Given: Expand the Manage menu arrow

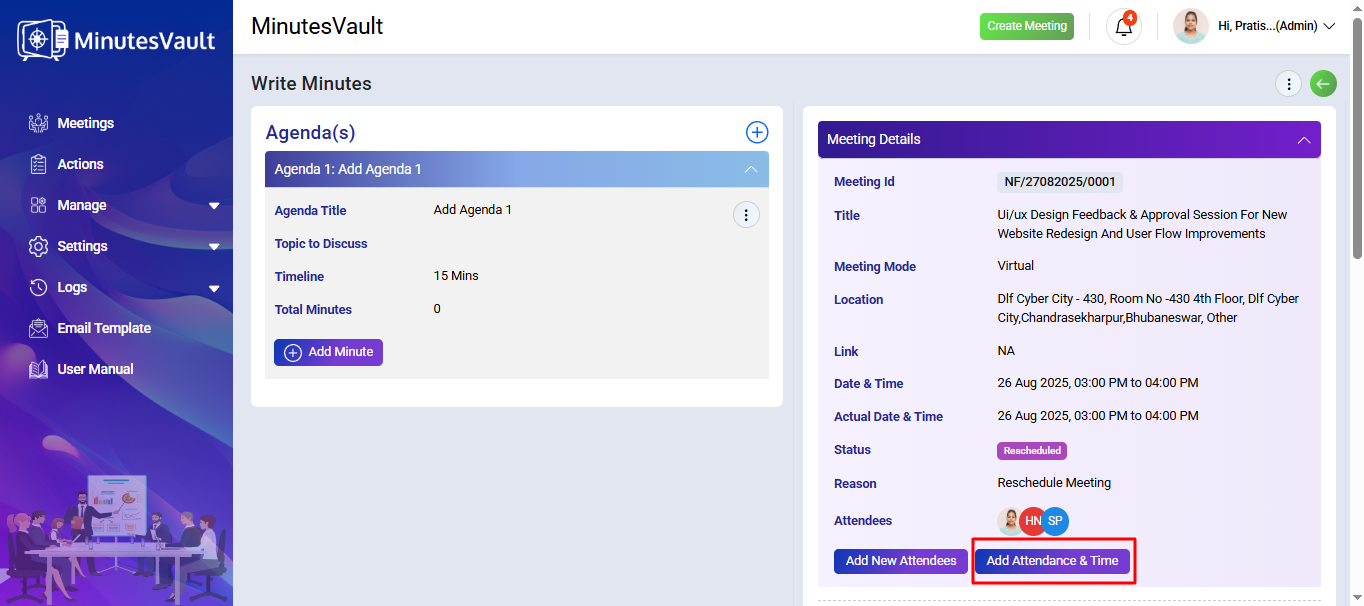Looking at the screenshot, I should pos(214,206).
